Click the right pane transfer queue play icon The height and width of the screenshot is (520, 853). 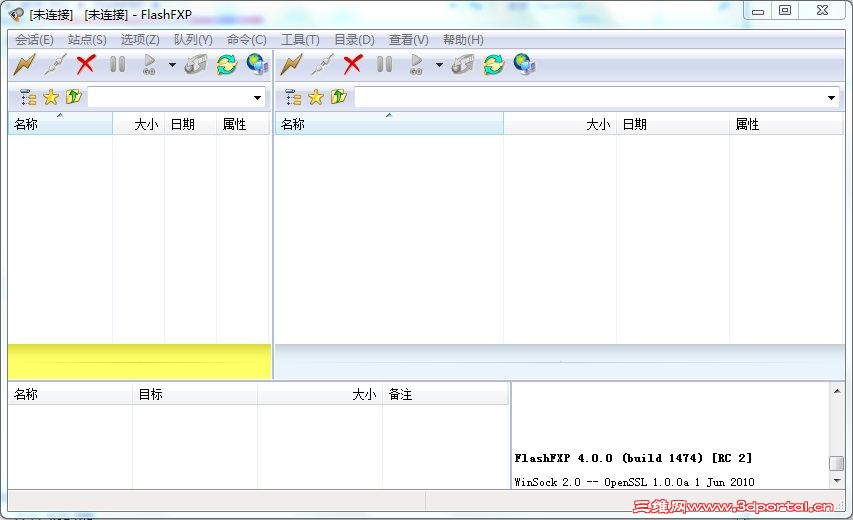[416, 65]
